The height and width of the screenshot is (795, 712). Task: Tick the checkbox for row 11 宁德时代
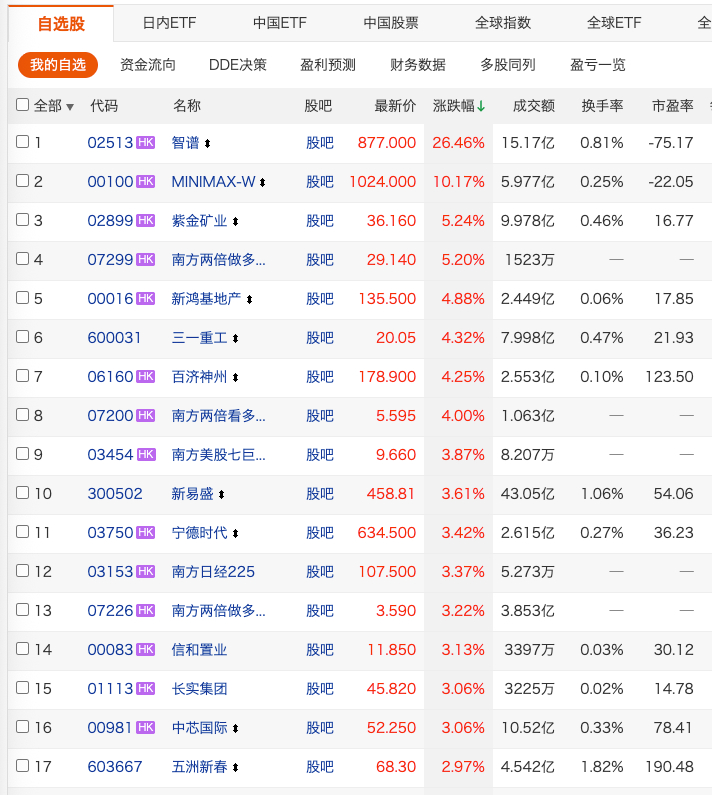22,531
